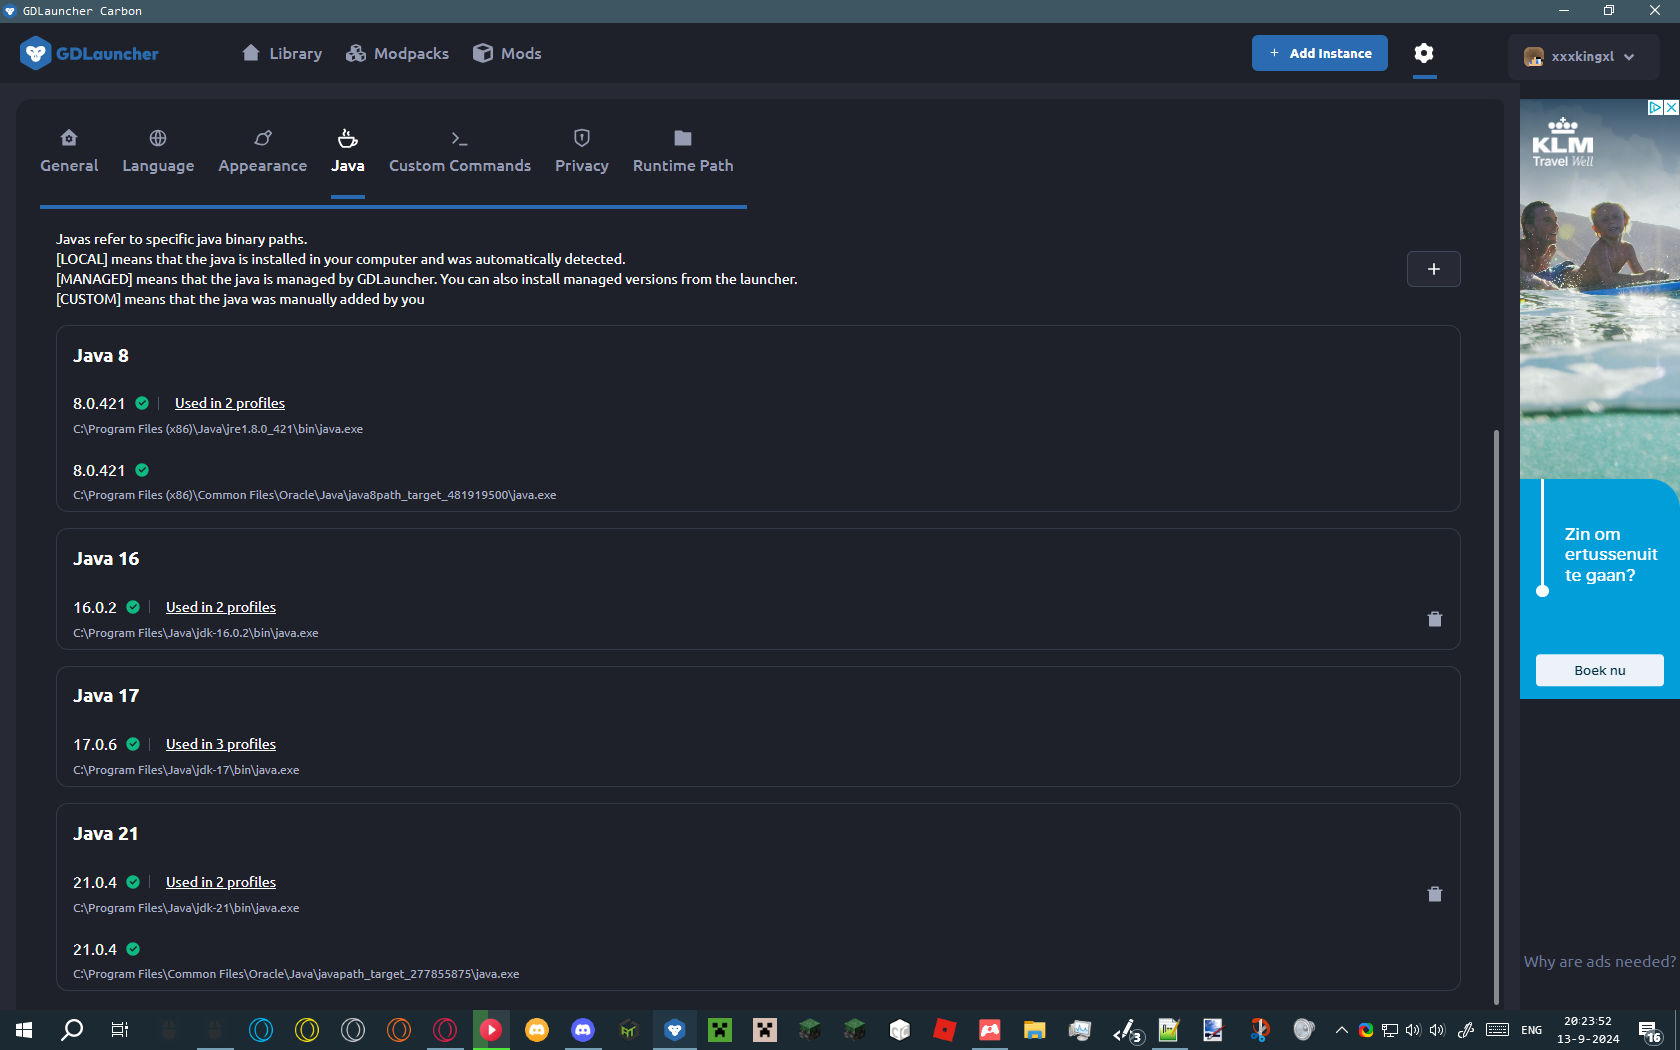Image resolution: width=1680 pixels, height=1050 pixels.
Task: Switch to the Runtime Path tab
Action: [x=683, y=152]
